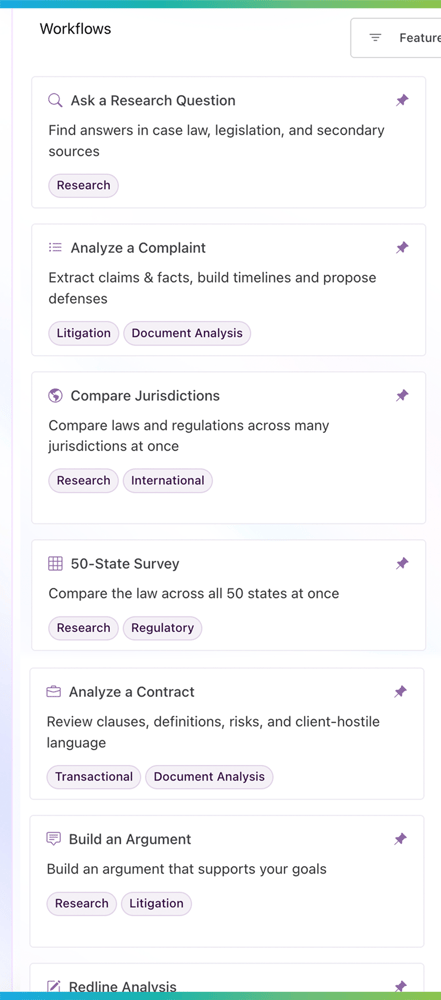The width and height of the screenshot is (441, 1000).
Task: Click the Transactional tag on Analyze a Contract
Action: point(94,776)
